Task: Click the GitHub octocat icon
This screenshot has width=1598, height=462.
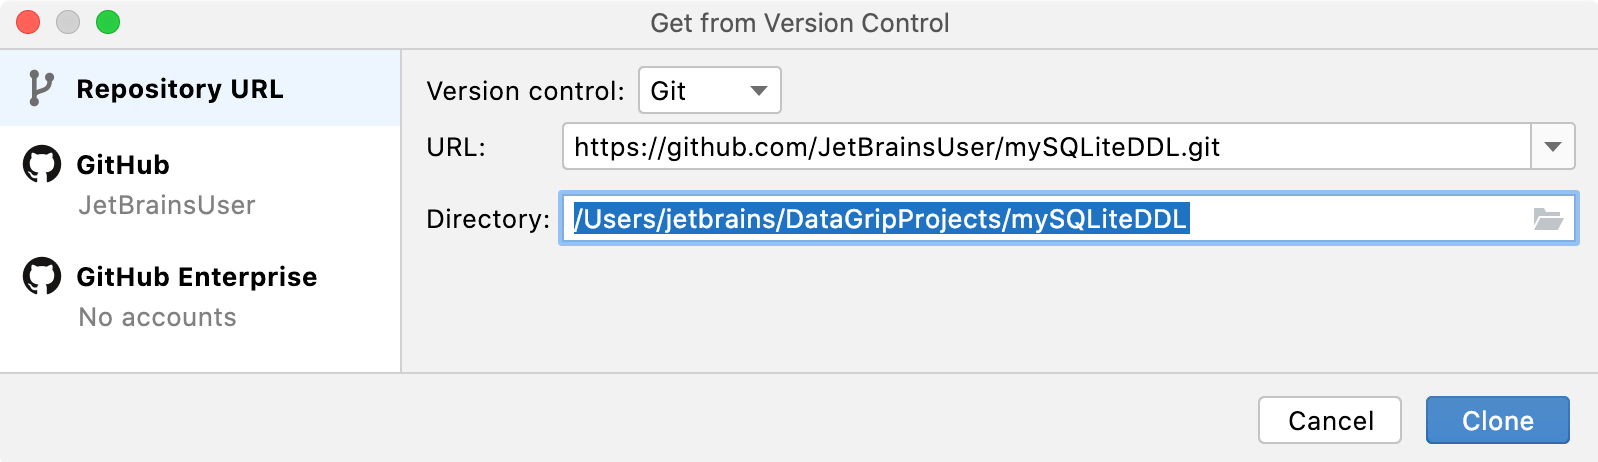Action: (42, 165)
